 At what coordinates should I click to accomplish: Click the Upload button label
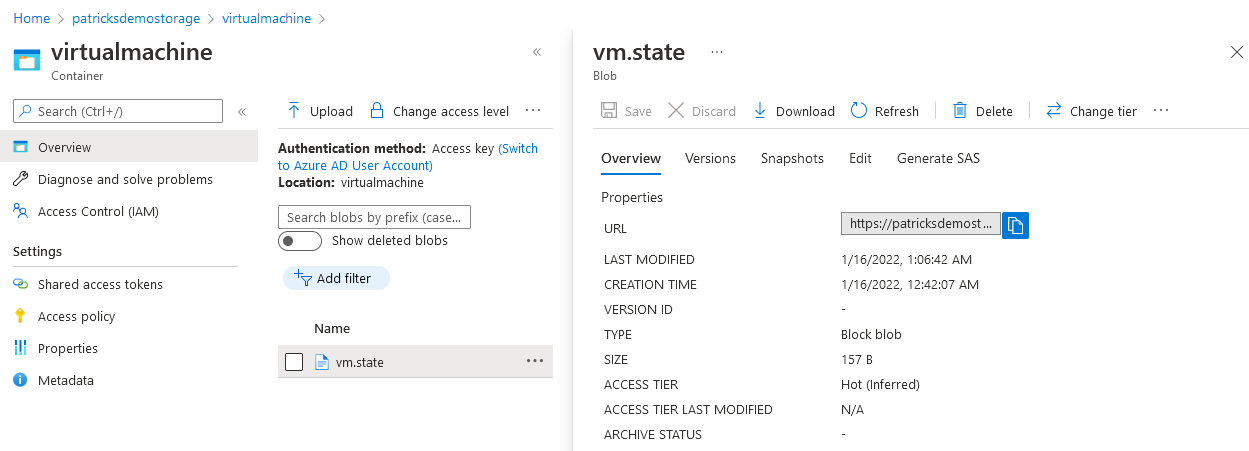[331, 111]
